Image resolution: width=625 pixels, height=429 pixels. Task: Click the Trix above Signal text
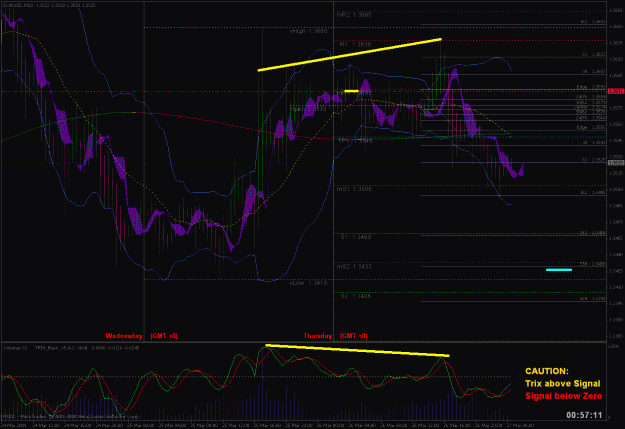(x=562, y=384)
